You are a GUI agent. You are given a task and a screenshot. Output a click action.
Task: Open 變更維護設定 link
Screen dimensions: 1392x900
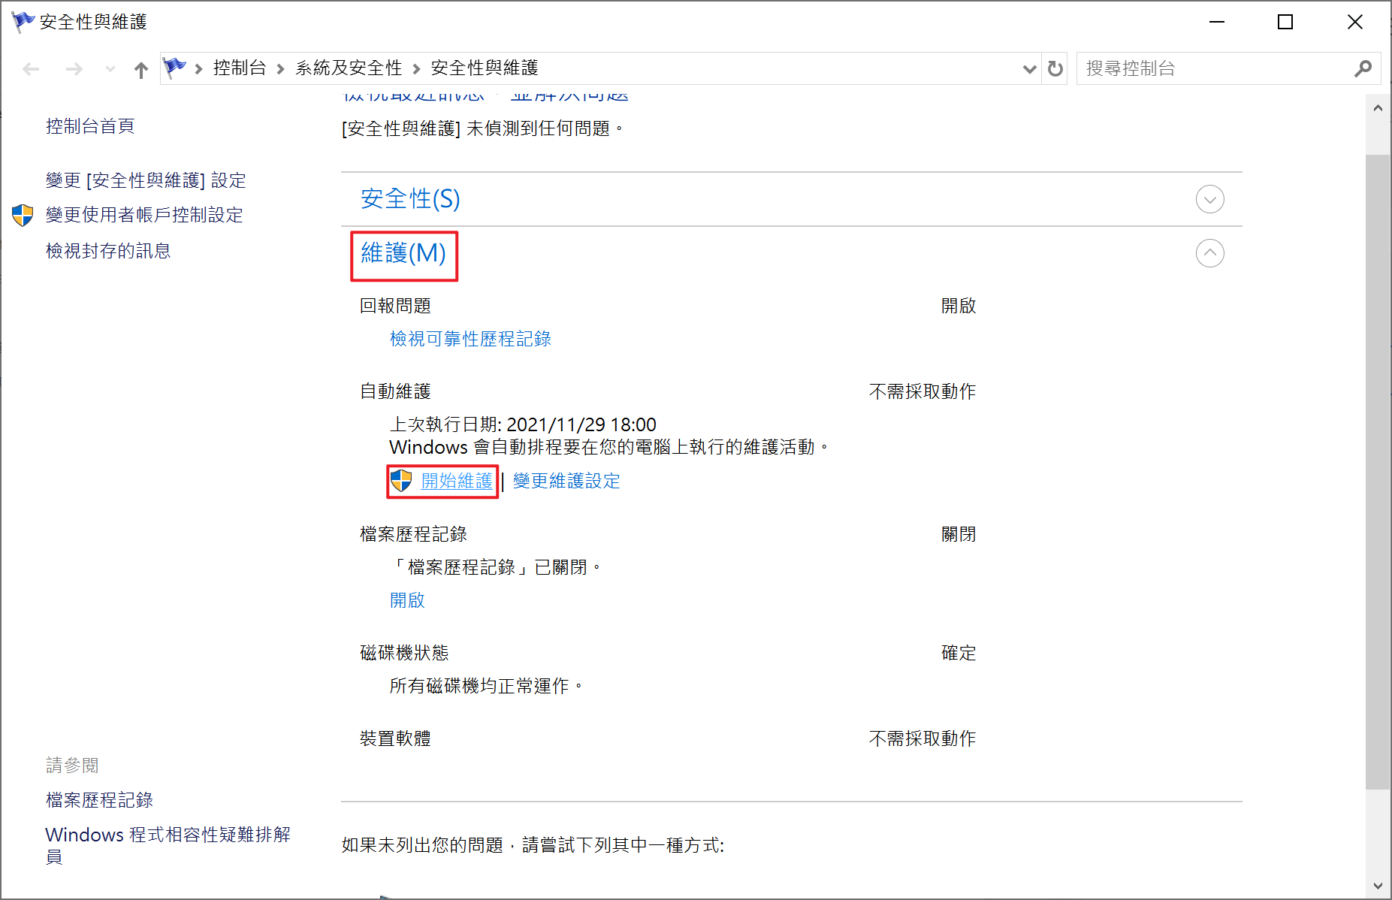566,481
